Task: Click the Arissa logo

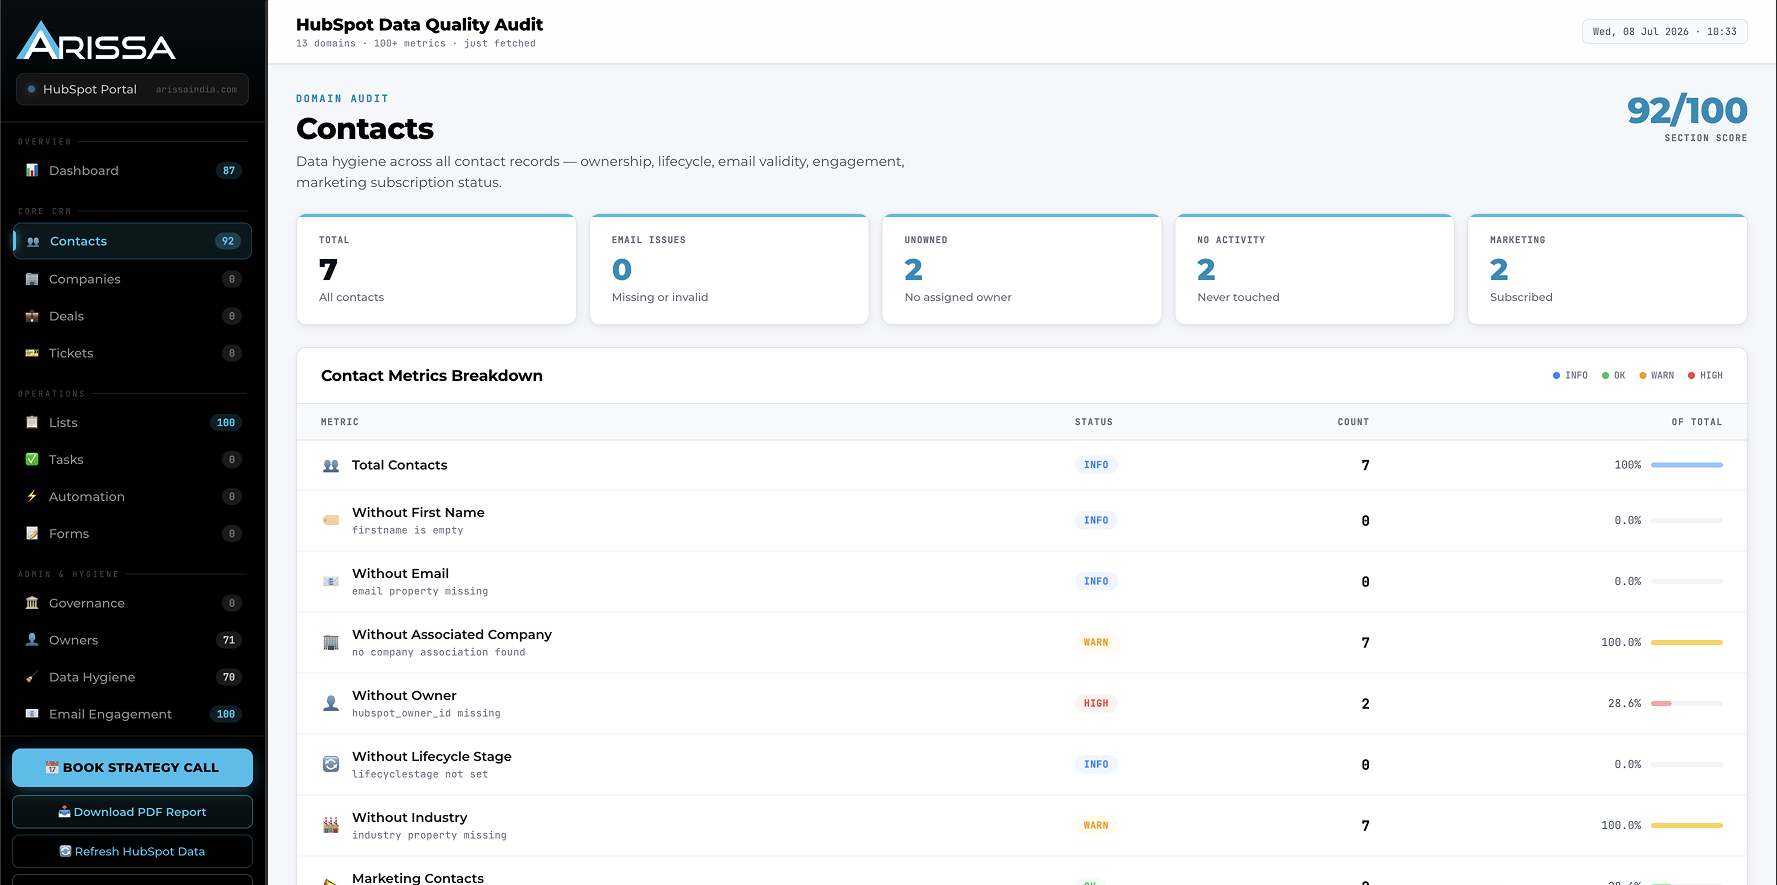Action: 97,41
